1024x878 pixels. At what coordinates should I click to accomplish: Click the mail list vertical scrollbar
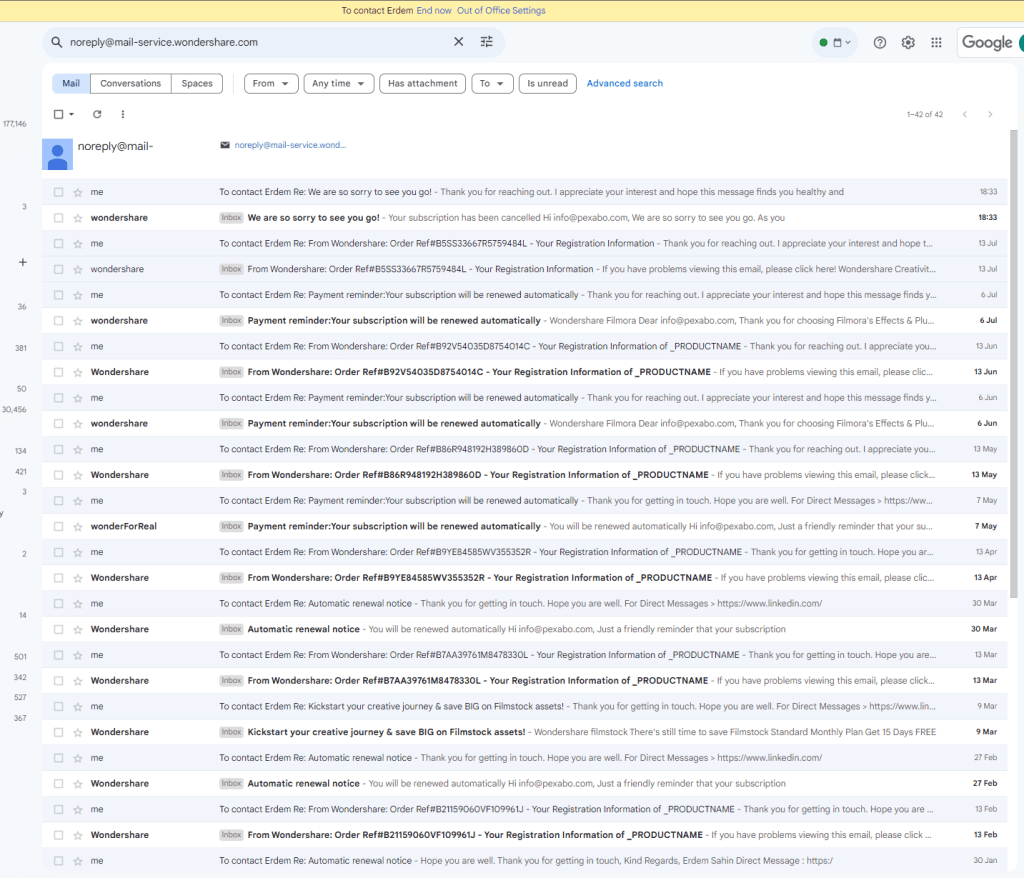1014,363
